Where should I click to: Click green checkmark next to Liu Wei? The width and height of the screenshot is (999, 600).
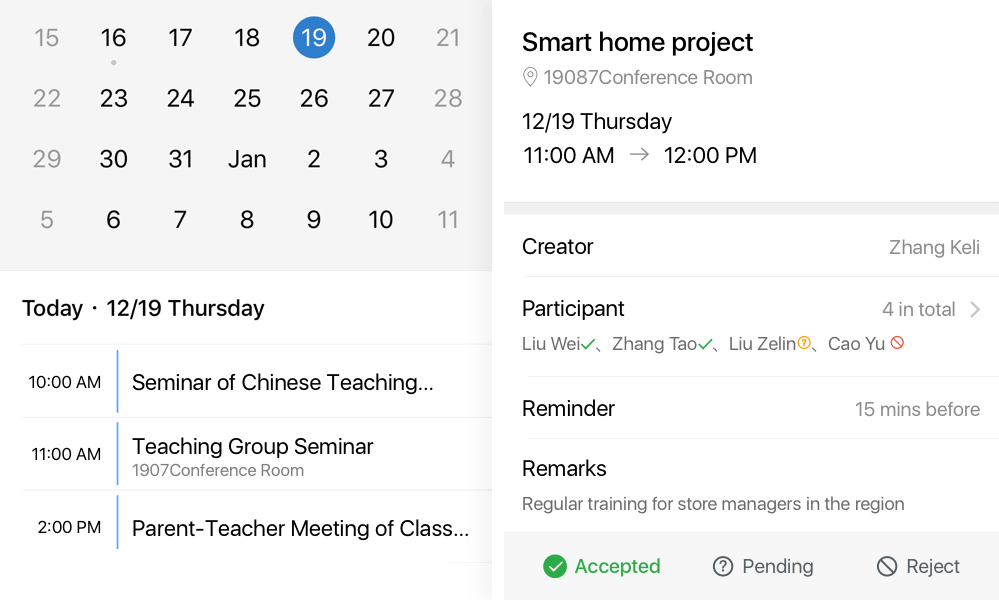pyautogui.click(x=589, y=344)
